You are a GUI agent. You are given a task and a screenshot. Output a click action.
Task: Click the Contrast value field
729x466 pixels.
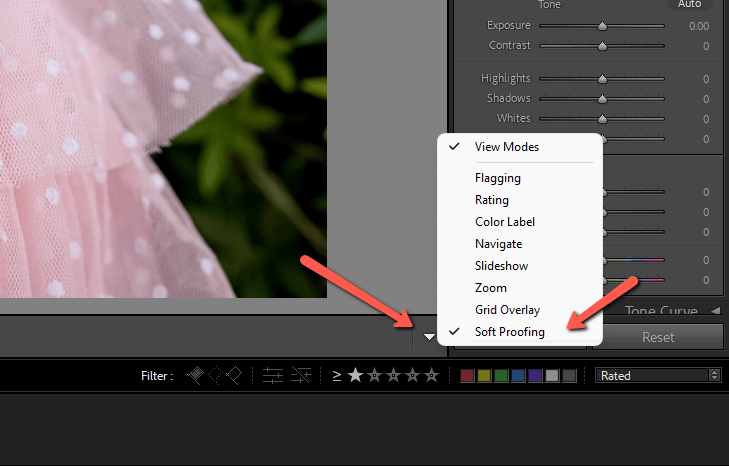point(706,47)
